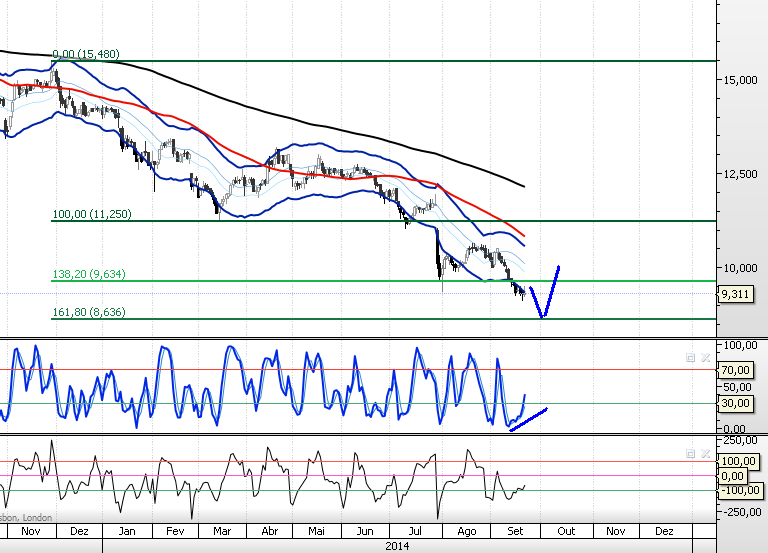Click the Abr month label
768x553 pixels.
coord(270,531)
